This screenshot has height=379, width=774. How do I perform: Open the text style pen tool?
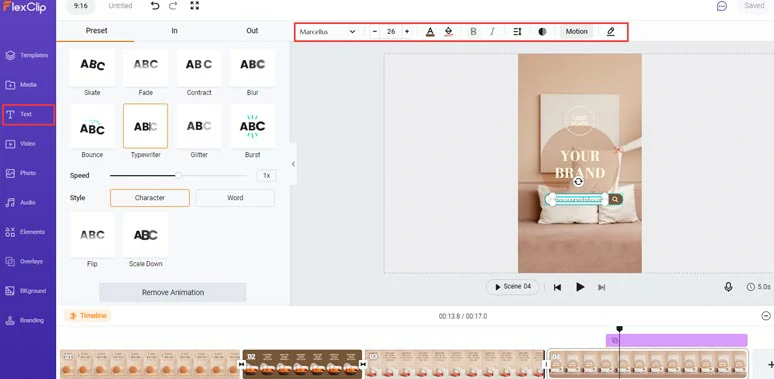[x=611, y=32]
